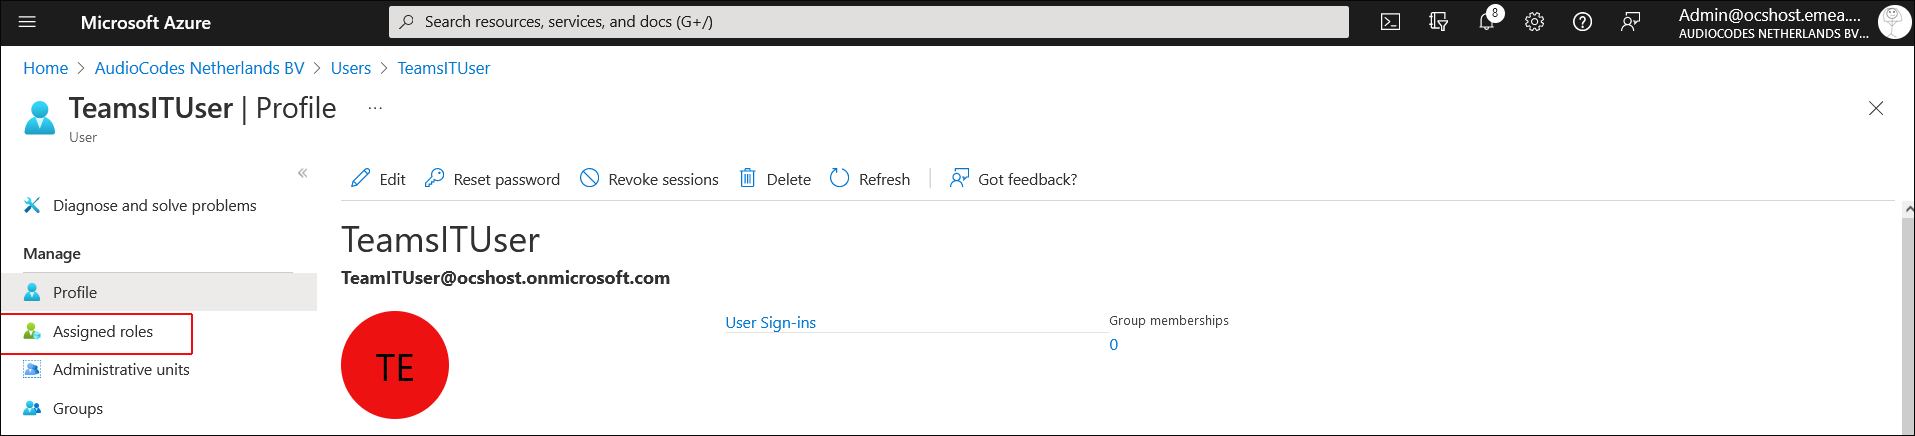
Task: Open the portal settings gear
Action: coord(1534,22)
